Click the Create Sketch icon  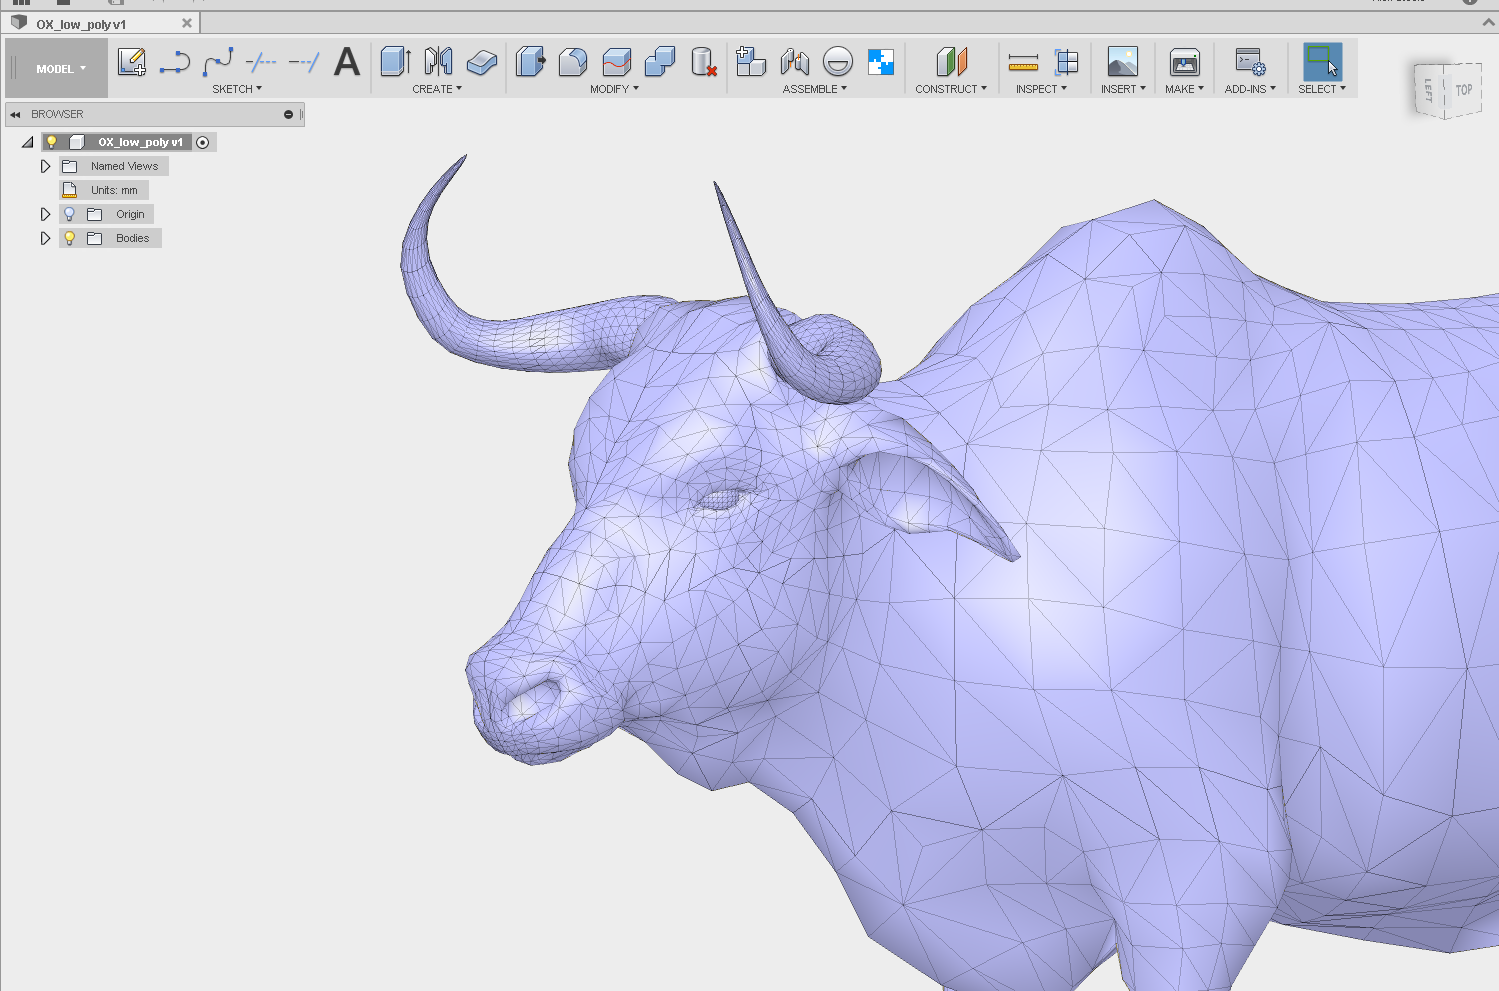pos(131,62)
